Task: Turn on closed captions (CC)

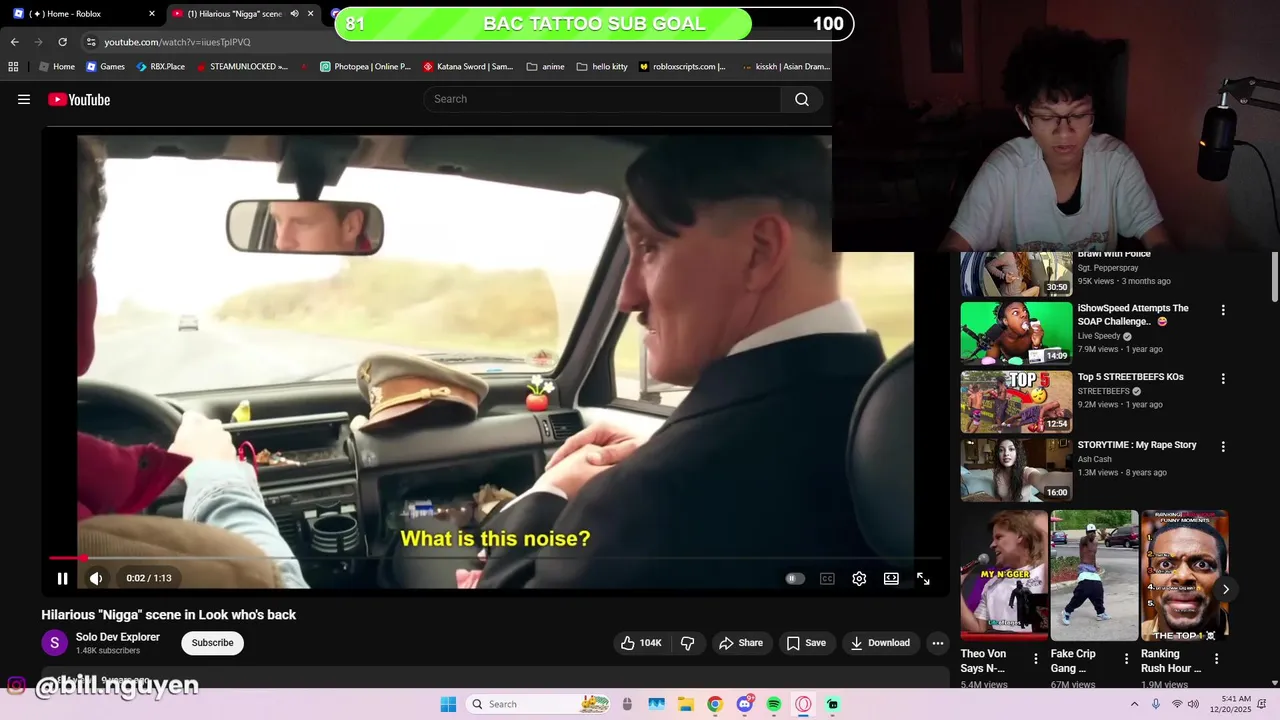Action: click(x=827, y=578)
